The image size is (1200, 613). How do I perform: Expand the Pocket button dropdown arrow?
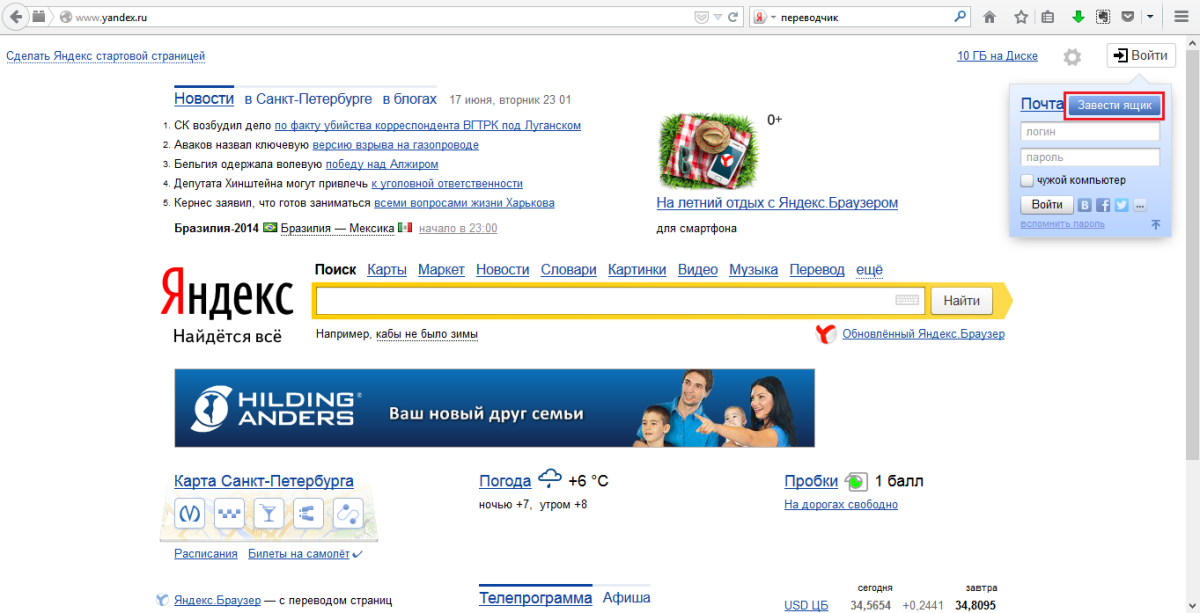(1150, 17)
